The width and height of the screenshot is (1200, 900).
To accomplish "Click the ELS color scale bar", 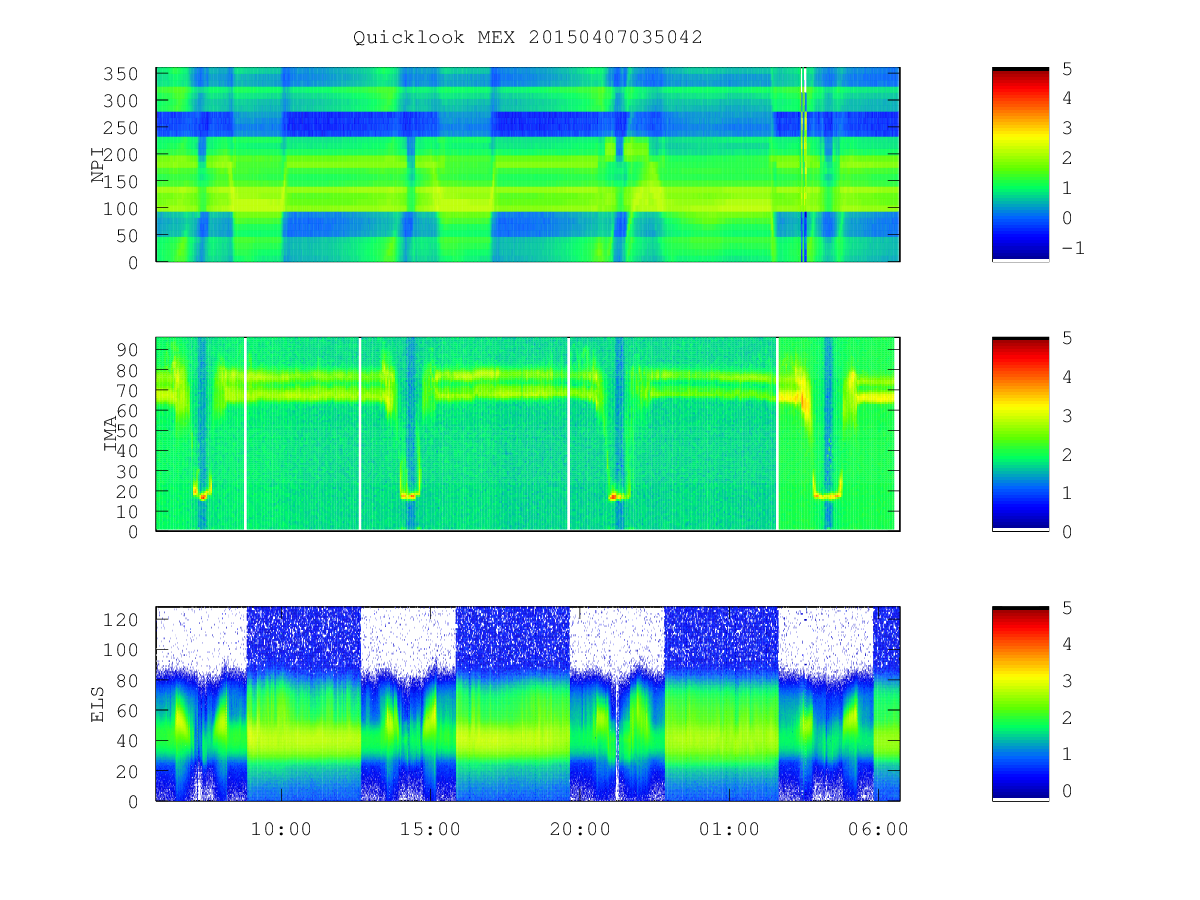I will (1020, 704).
